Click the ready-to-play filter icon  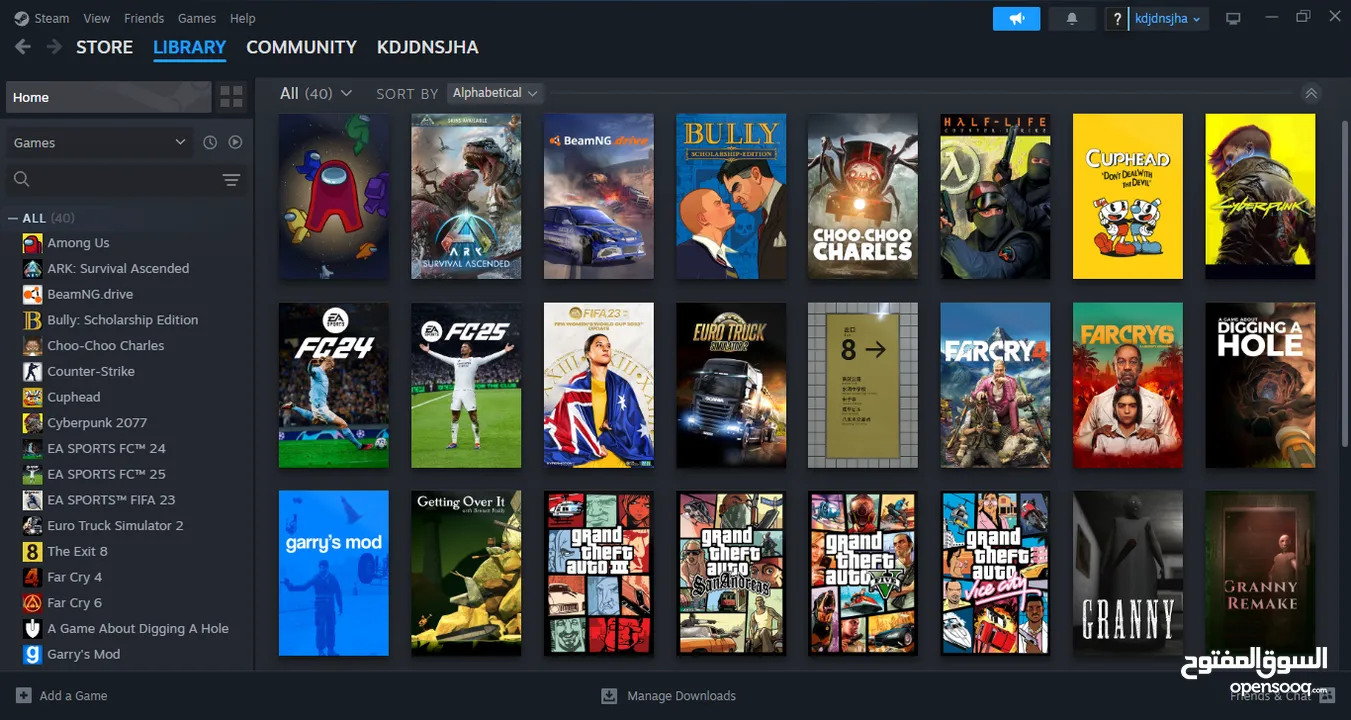click(x=235, y=143)
